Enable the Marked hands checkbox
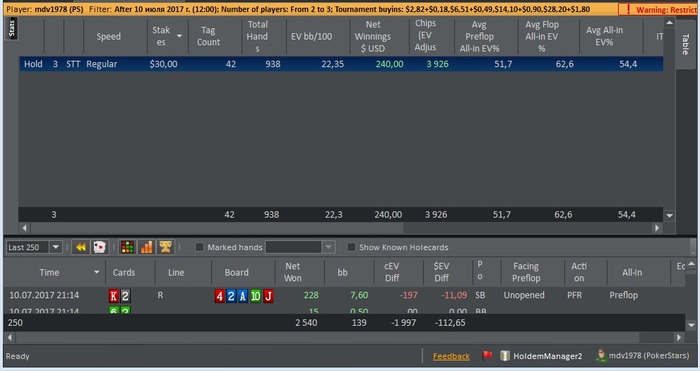This screenshot has height=371, width=700. [x=200, y=247]
